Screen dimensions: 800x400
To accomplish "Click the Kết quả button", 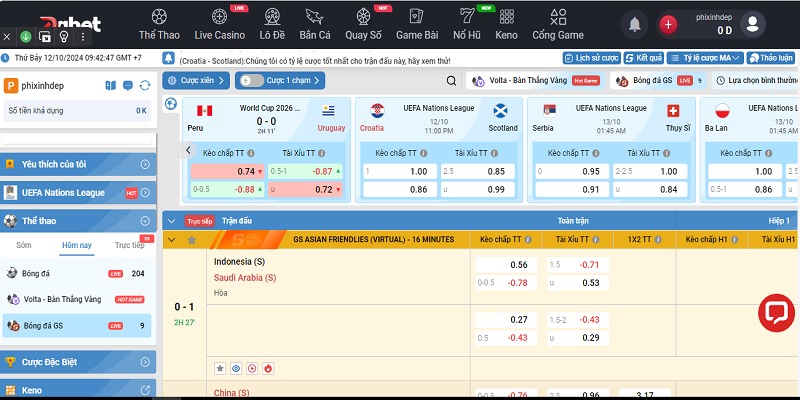I will (644, 58).
